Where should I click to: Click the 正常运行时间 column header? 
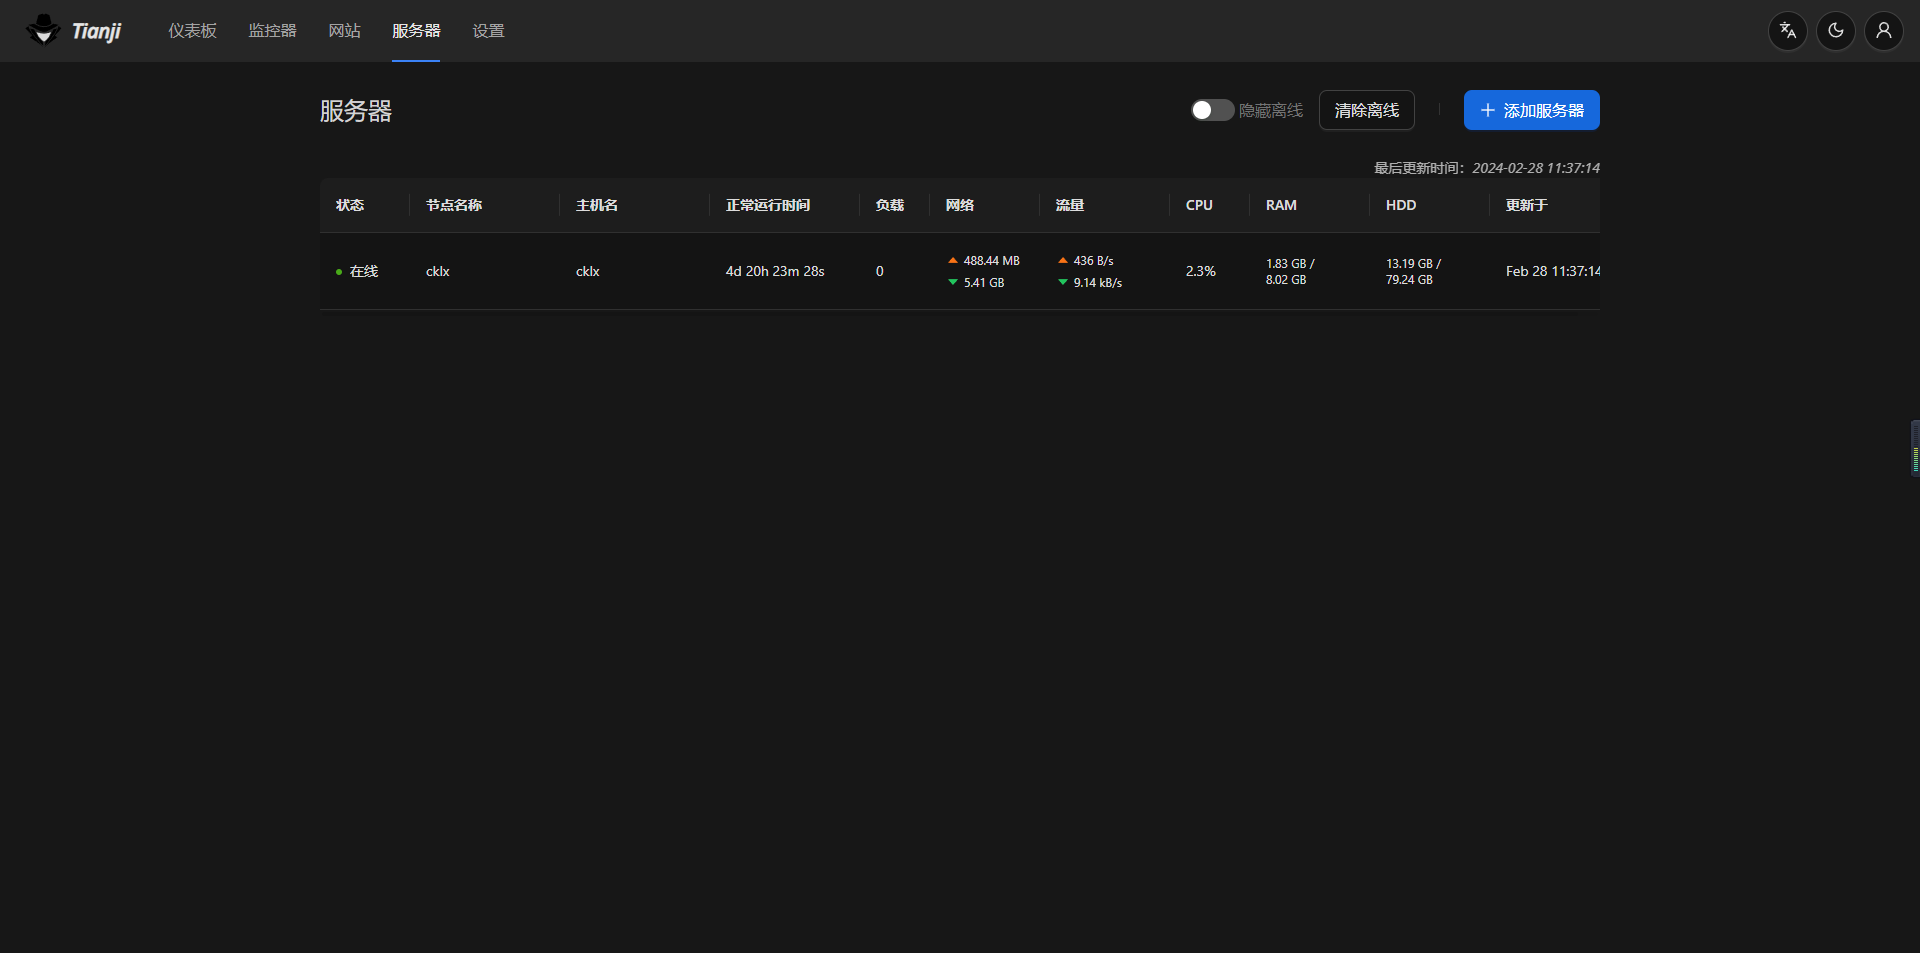point(768,205)
